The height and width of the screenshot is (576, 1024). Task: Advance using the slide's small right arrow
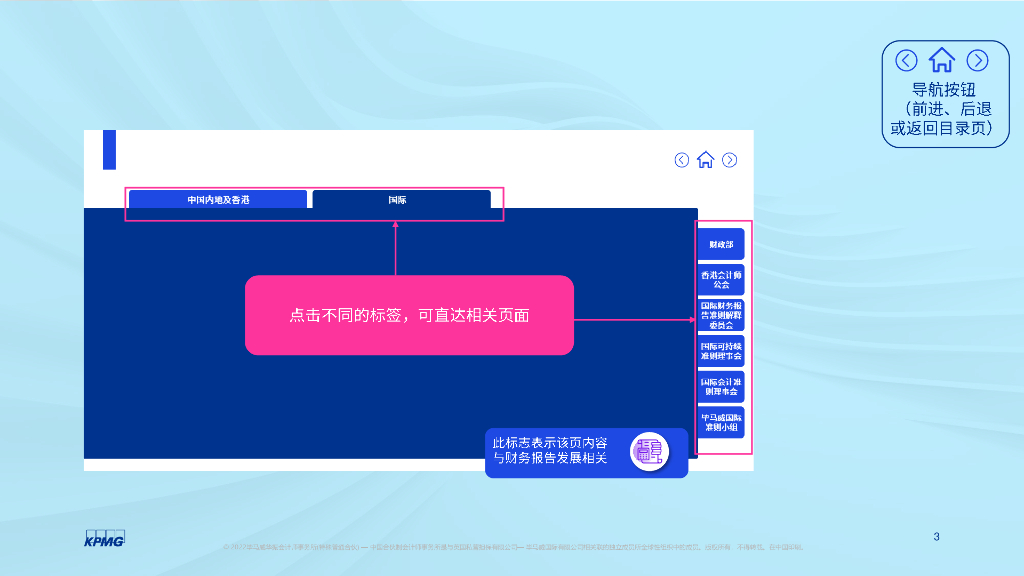729,160
